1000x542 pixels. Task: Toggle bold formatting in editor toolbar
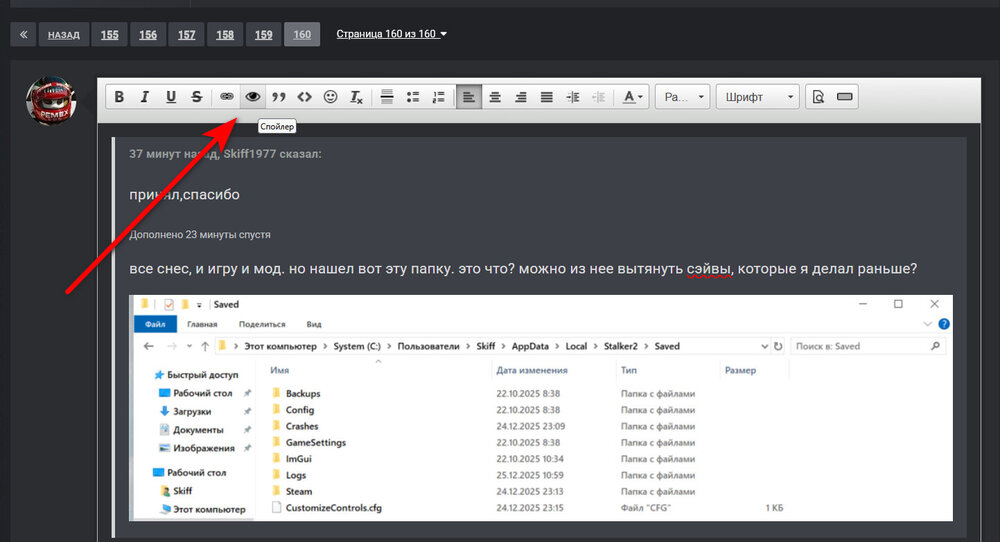[x=119, y=97]
